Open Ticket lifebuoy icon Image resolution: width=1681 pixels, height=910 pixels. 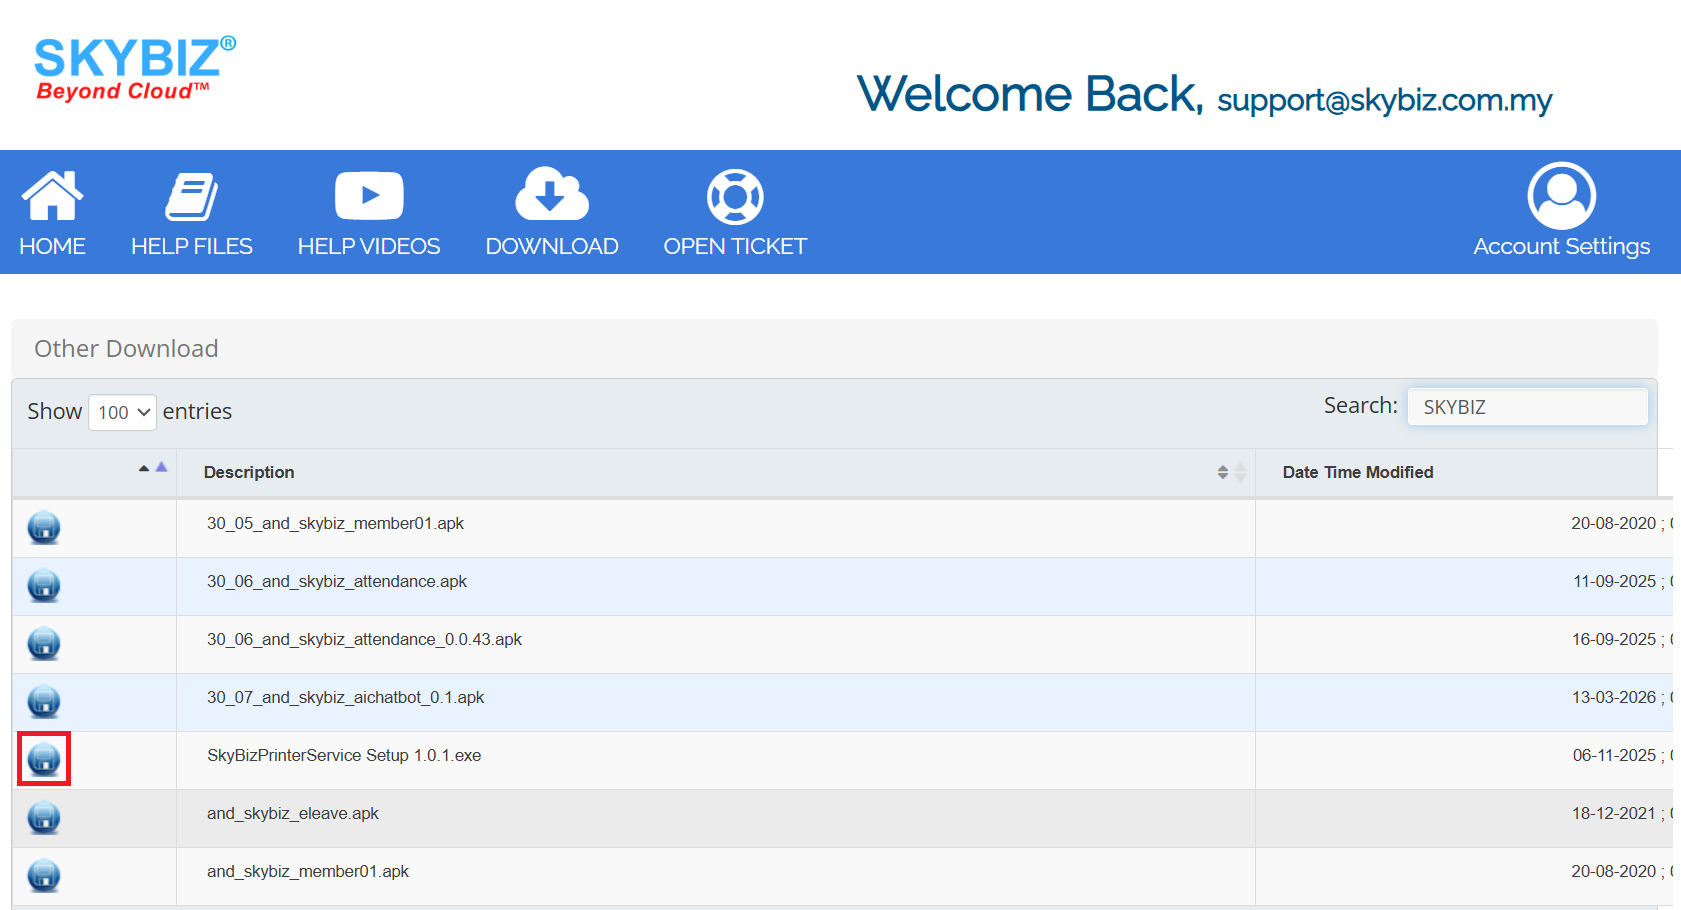pos(734,197)
